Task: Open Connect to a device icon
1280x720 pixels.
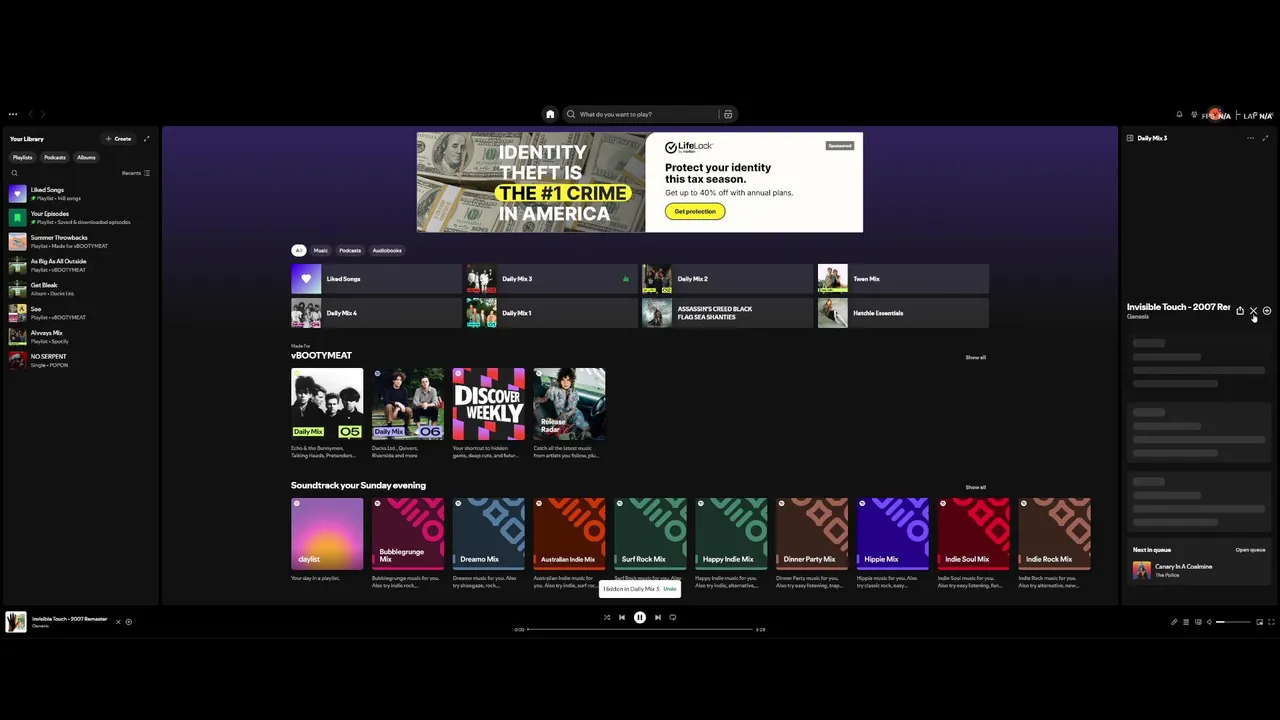Action: (1198, 622)
